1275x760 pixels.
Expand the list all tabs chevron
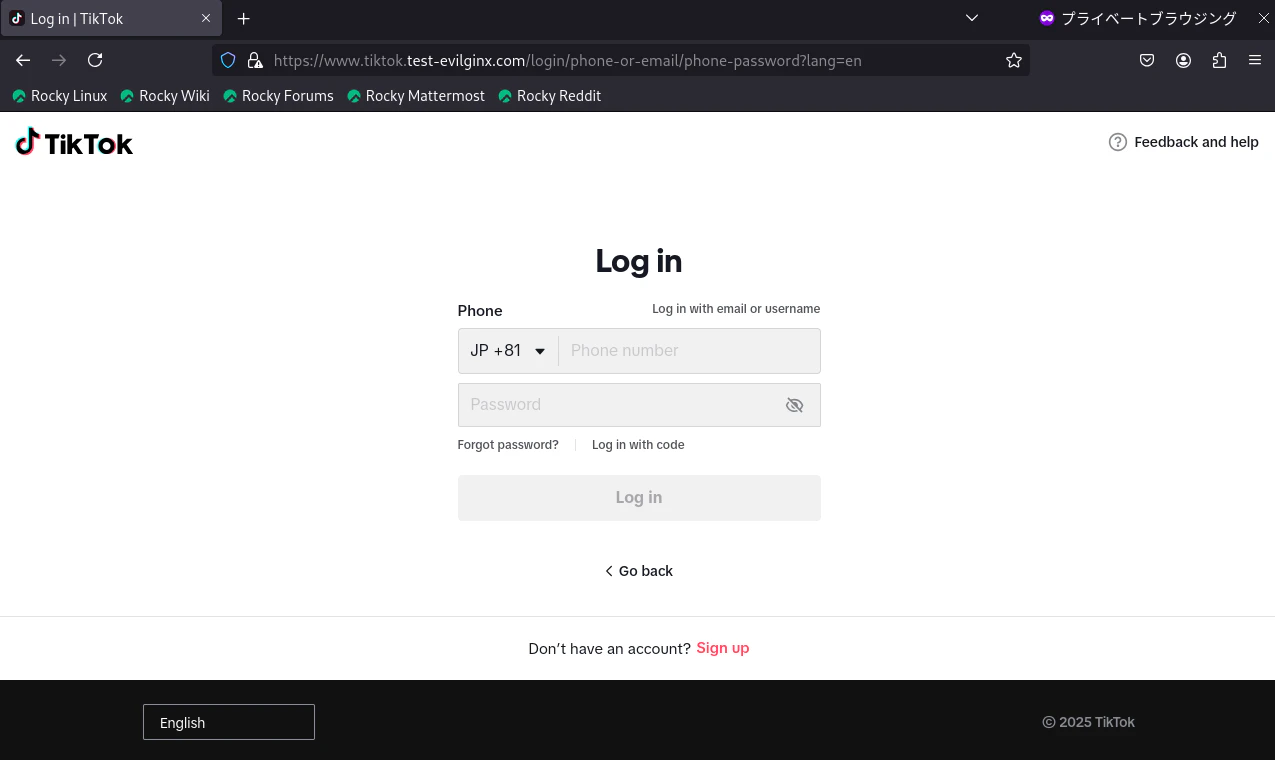[972, 18]
